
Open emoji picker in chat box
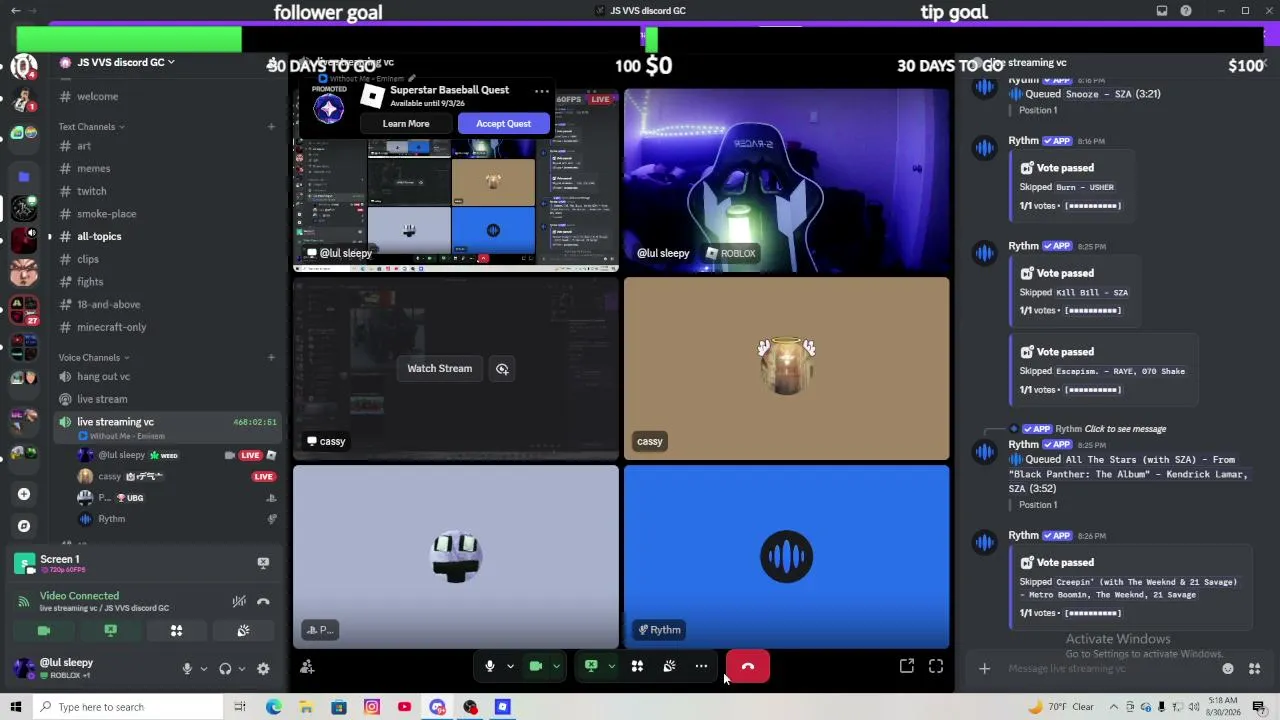pyautogui.click(x=1228, y=669)
